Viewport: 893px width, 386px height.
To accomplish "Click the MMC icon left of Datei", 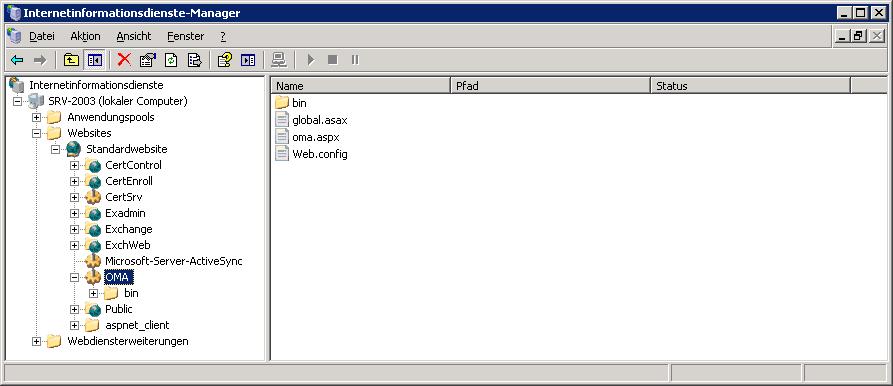I will coord(14,36).
